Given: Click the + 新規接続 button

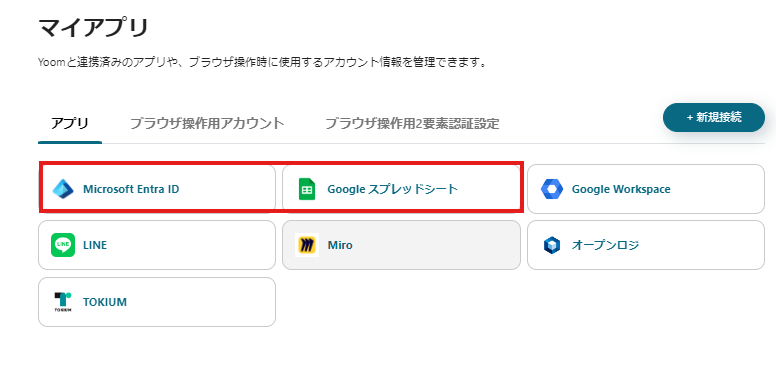Looking at the screenshot, I should (x=714, y=117).
